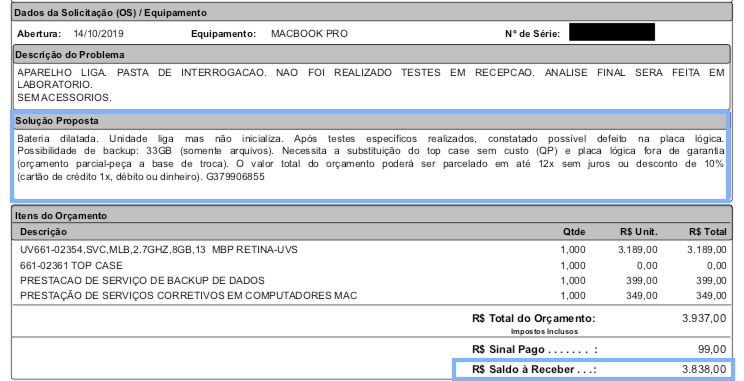This screenshot has height=381, width=744.
Task: Click the 'Descrição do Problema' section header
Action: (372, 55)
